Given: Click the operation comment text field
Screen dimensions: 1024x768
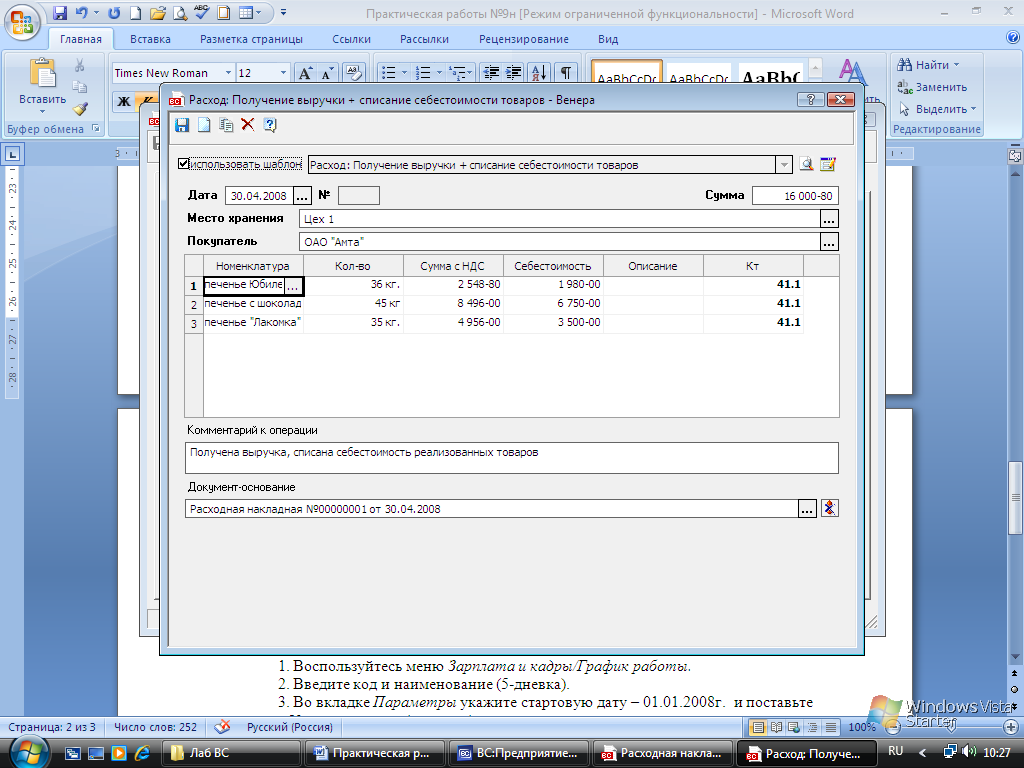Looking at the screenshot, I should coord(511,458).
